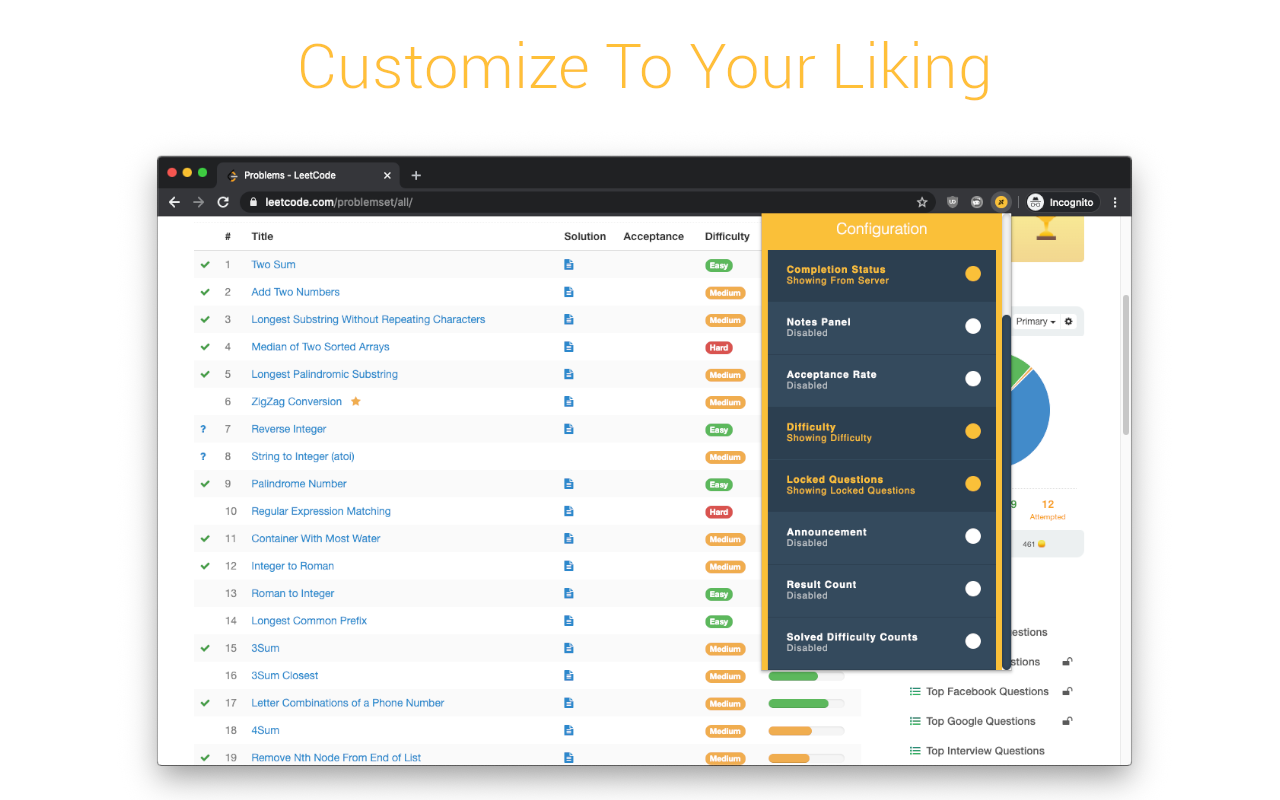Open the LeetCode extension icon in toolbar
This screenshot has width=1280, height=800.
1000,202
